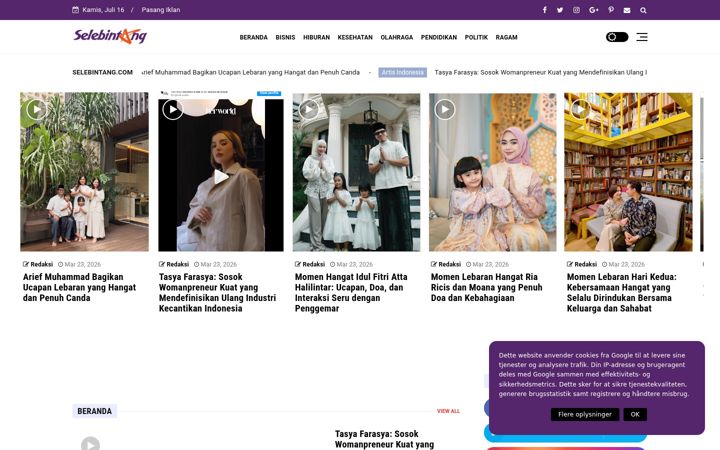This screenshot has width=720, height=450.
Task: Open the Instagram social icon
Action: (x=576, y=10)
